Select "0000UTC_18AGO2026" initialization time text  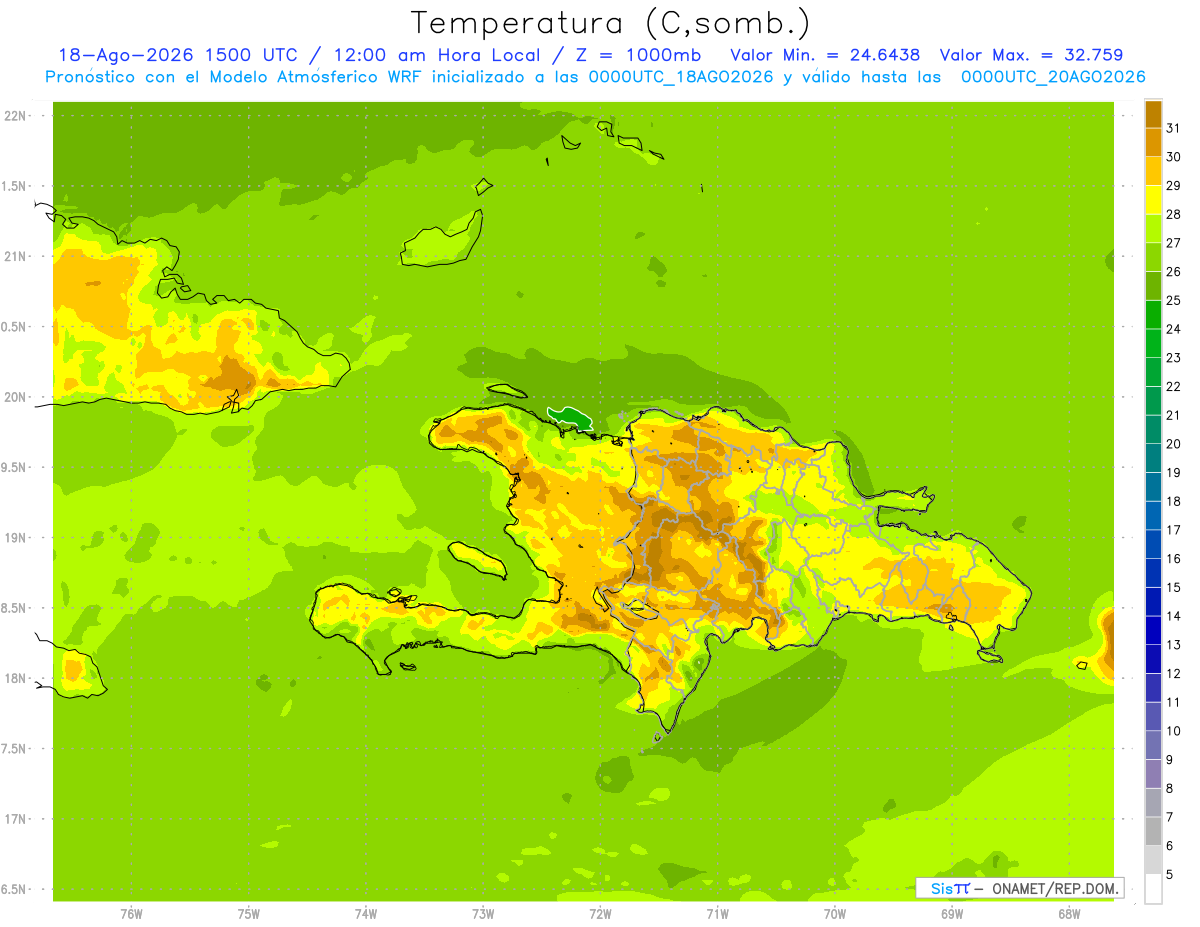[681, 77]
